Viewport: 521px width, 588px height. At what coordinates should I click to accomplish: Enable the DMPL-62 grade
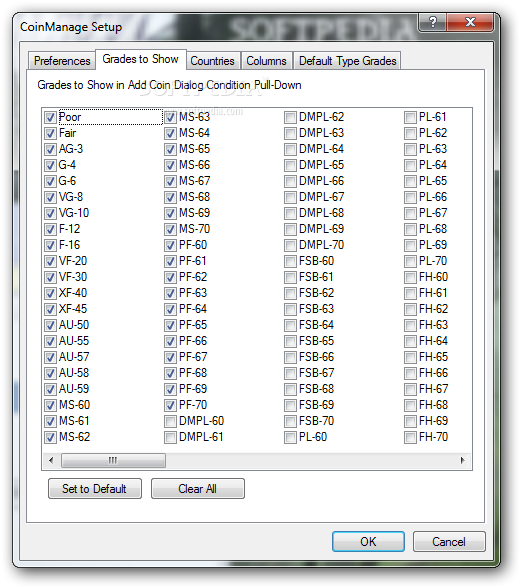click(x=290, y=117)
